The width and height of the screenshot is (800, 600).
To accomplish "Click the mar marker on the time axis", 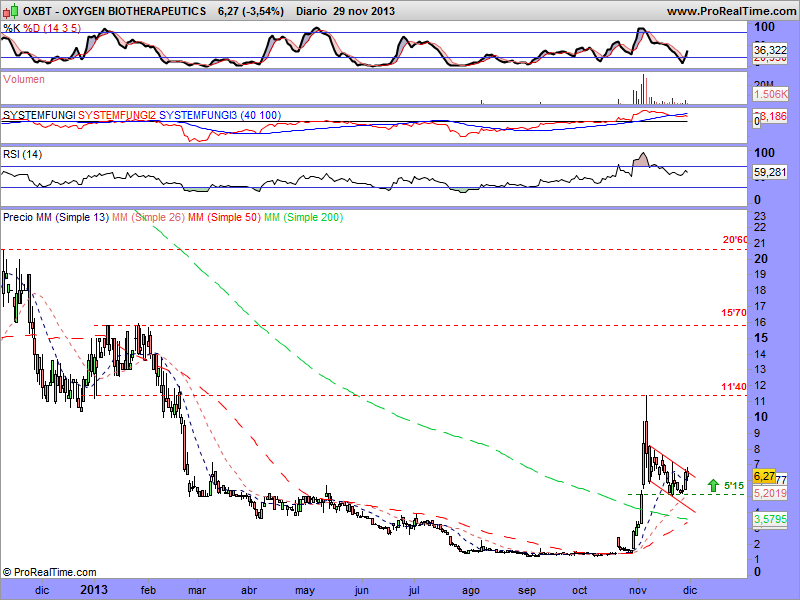I will coord(197,590).
